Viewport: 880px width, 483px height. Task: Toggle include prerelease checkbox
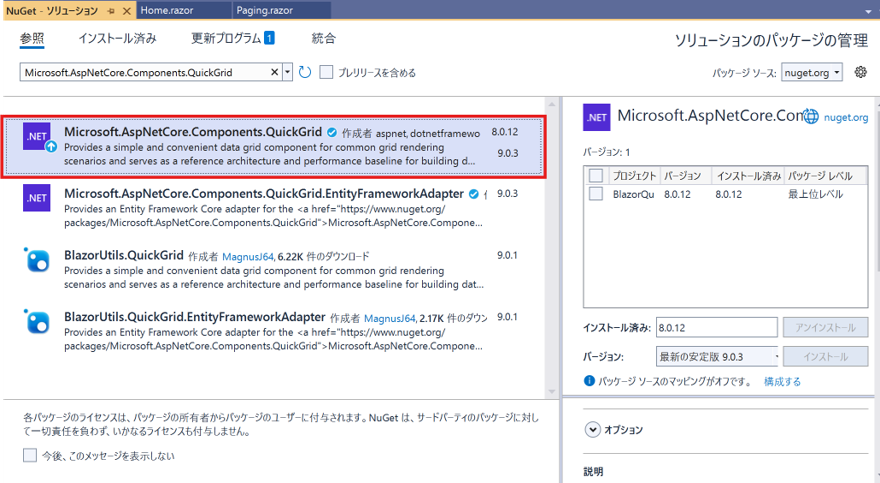pos(326,72)
